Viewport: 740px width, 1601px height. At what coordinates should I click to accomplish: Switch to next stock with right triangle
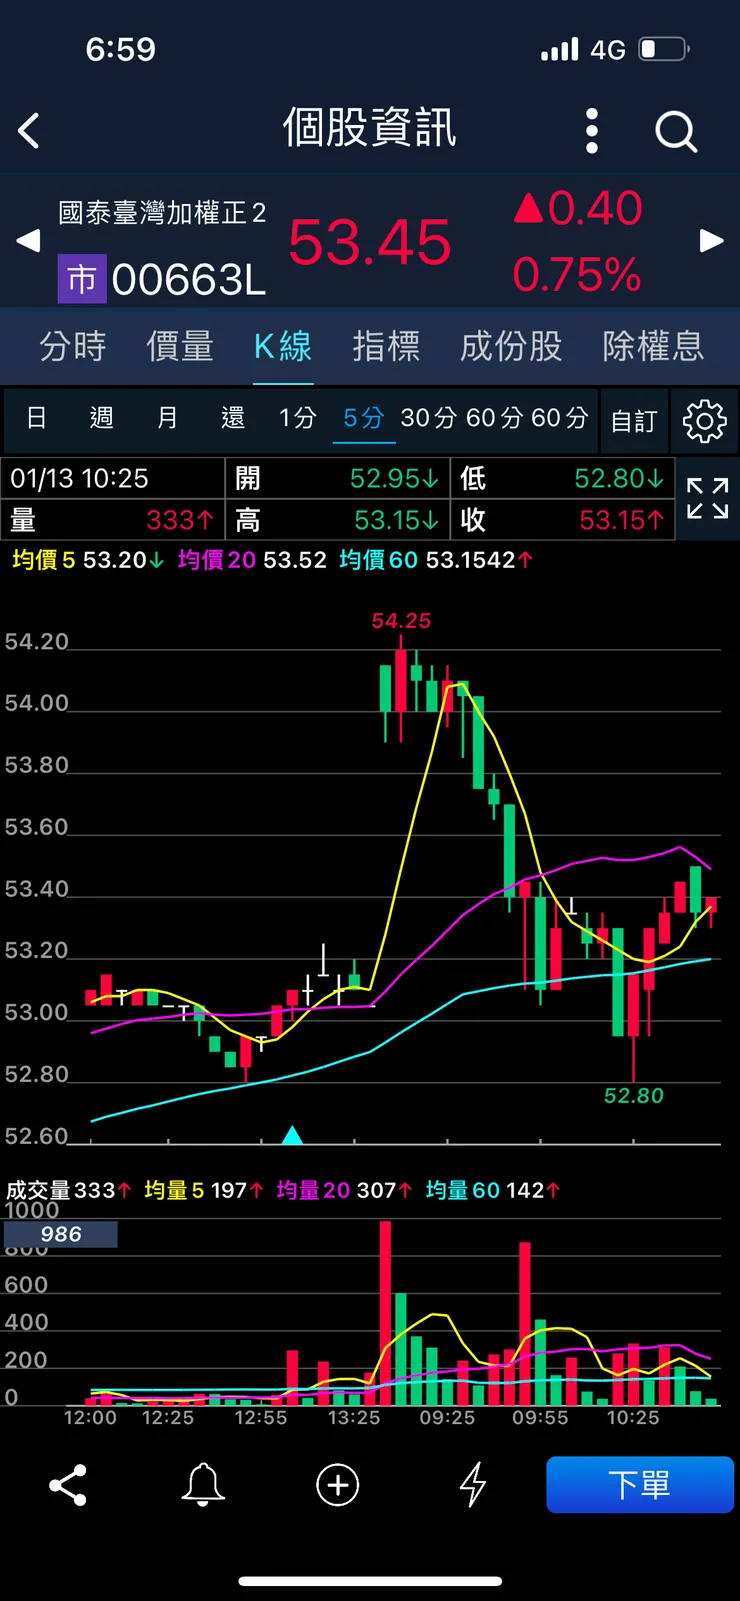(711, 240)
